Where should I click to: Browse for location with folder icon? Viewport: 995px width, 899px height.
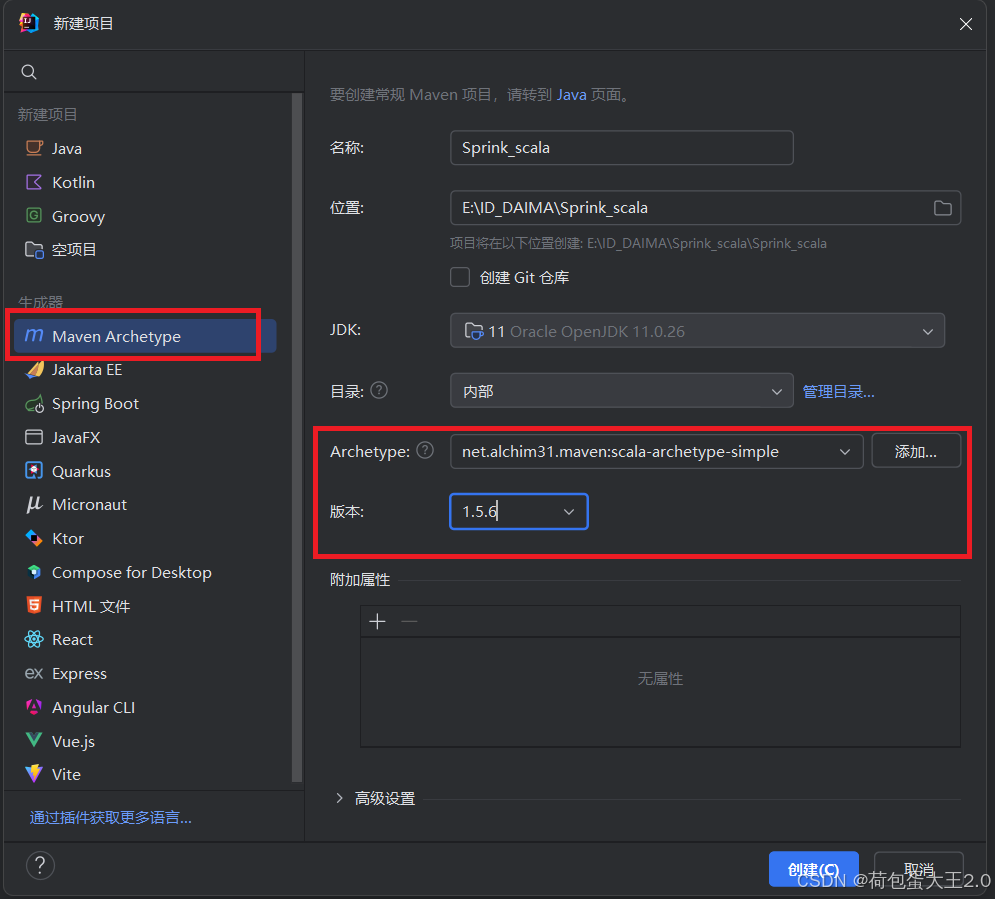click(942, 208)
